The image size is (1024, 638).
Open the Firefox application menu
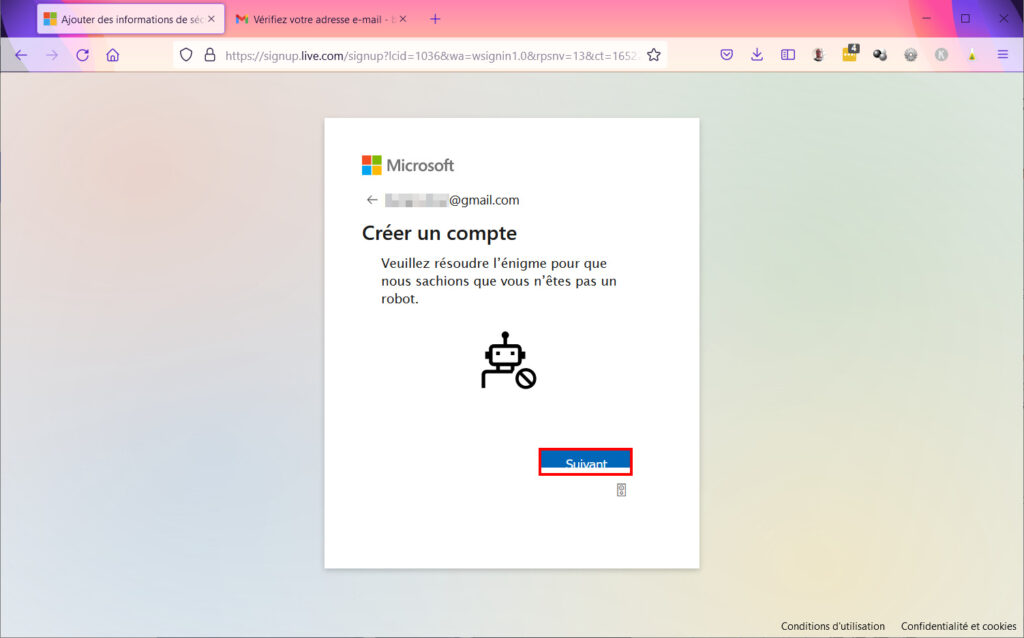coord(1003,56)
